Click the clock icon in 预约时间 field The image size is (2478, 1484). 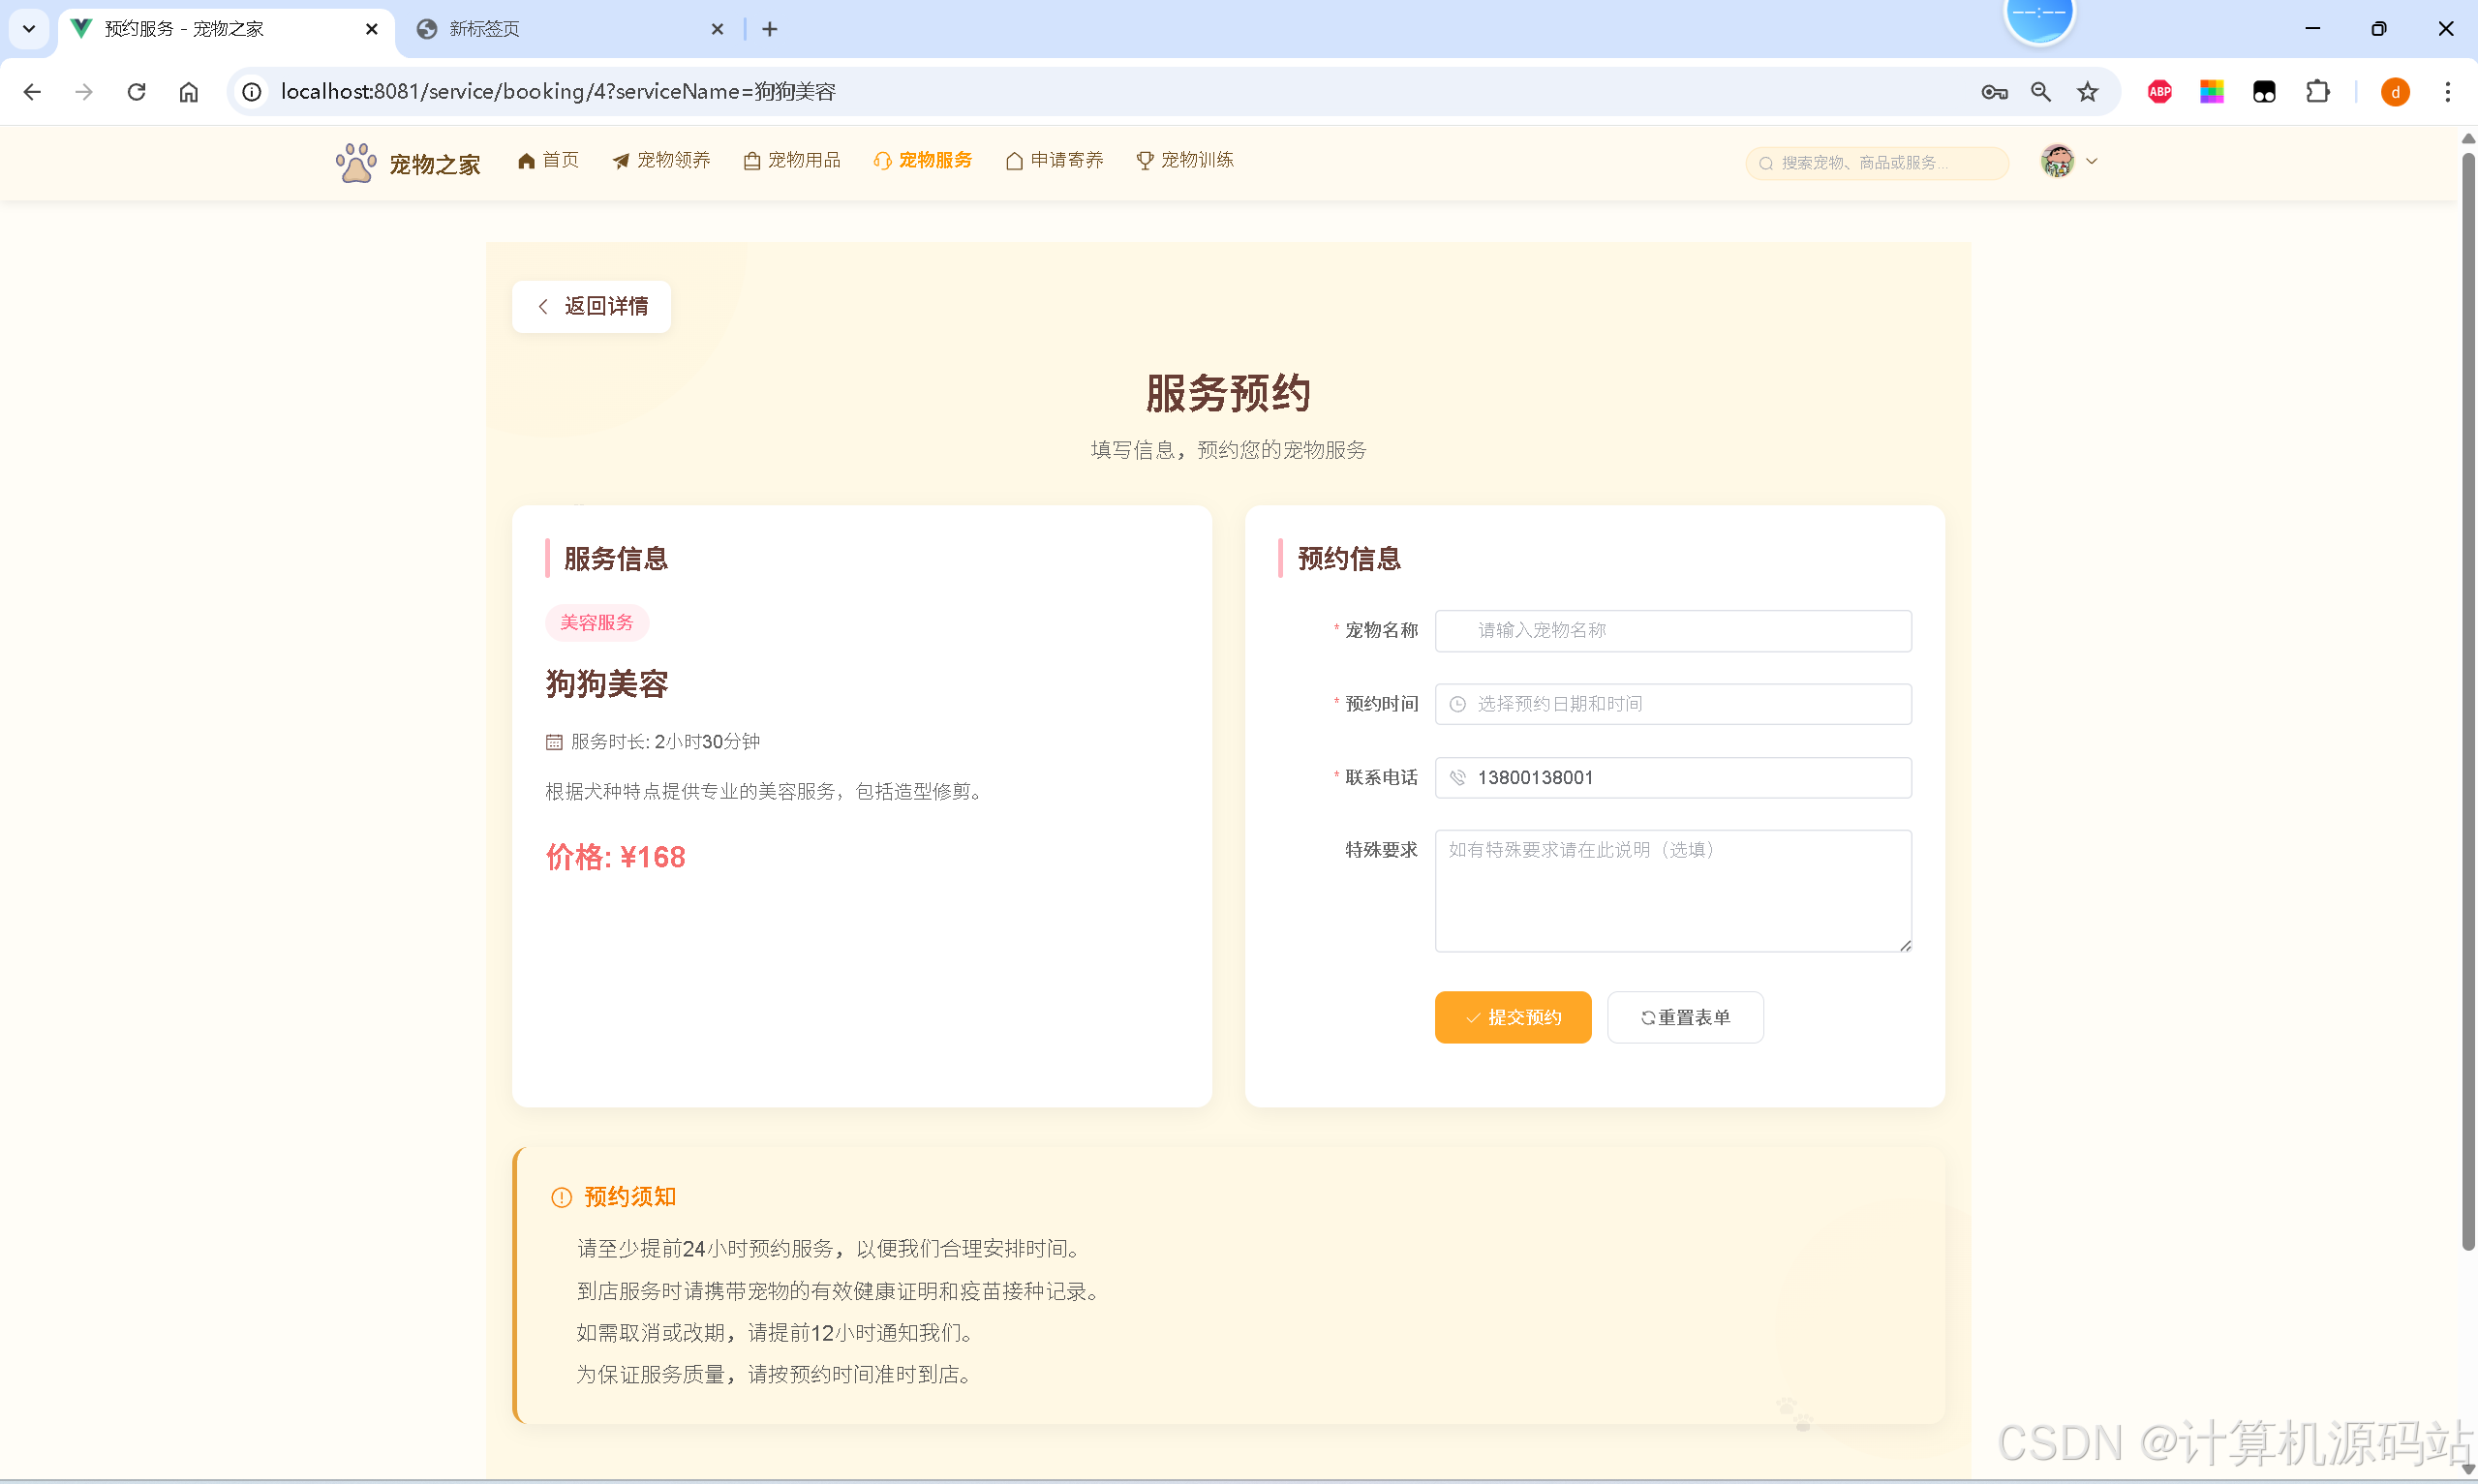coord(1457,705)
